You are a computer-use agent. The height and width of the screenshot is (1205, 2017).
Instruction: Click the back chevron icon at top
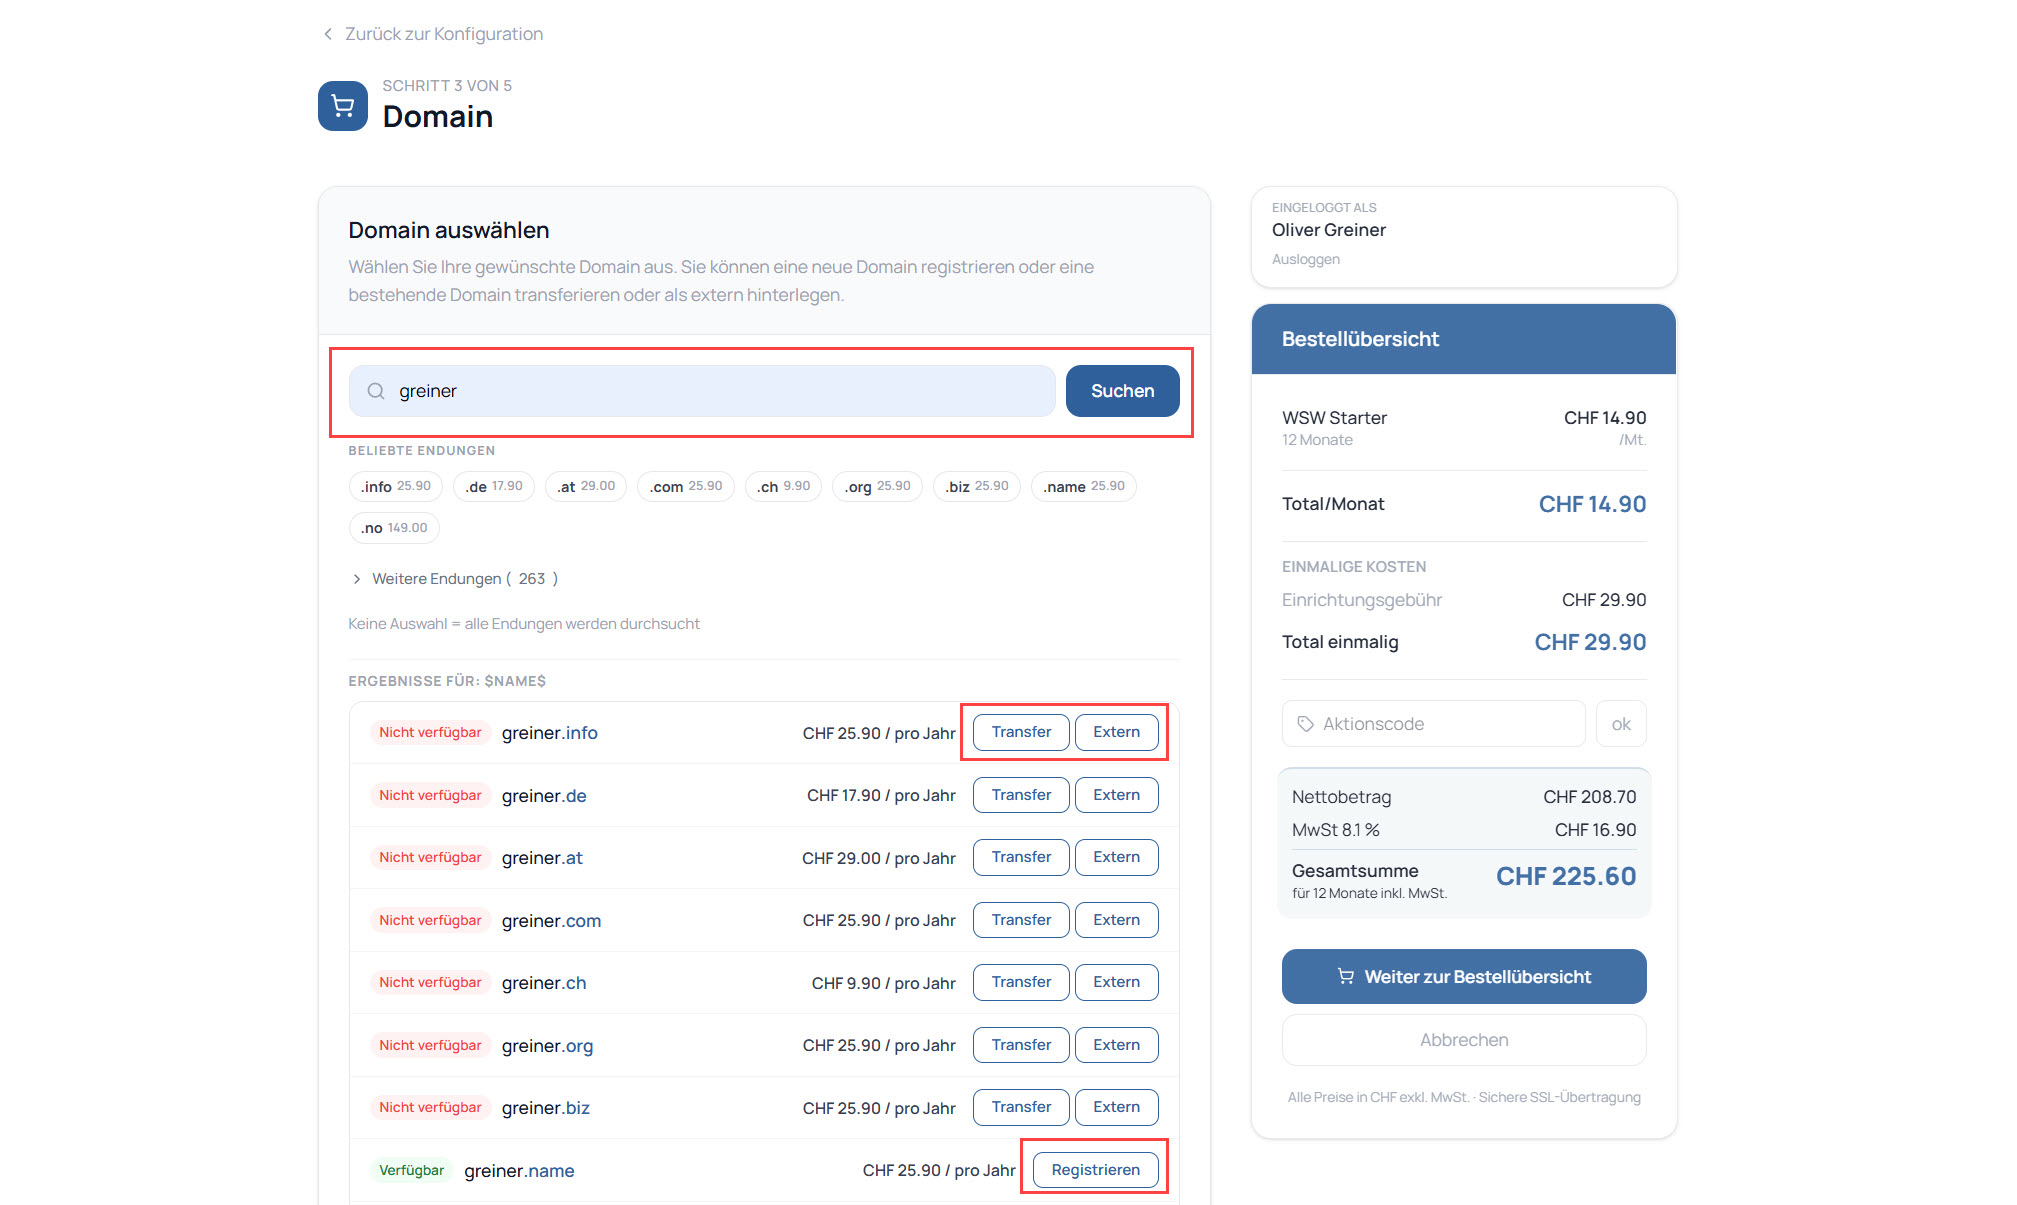pyautogui.click(x=328, y=34)
